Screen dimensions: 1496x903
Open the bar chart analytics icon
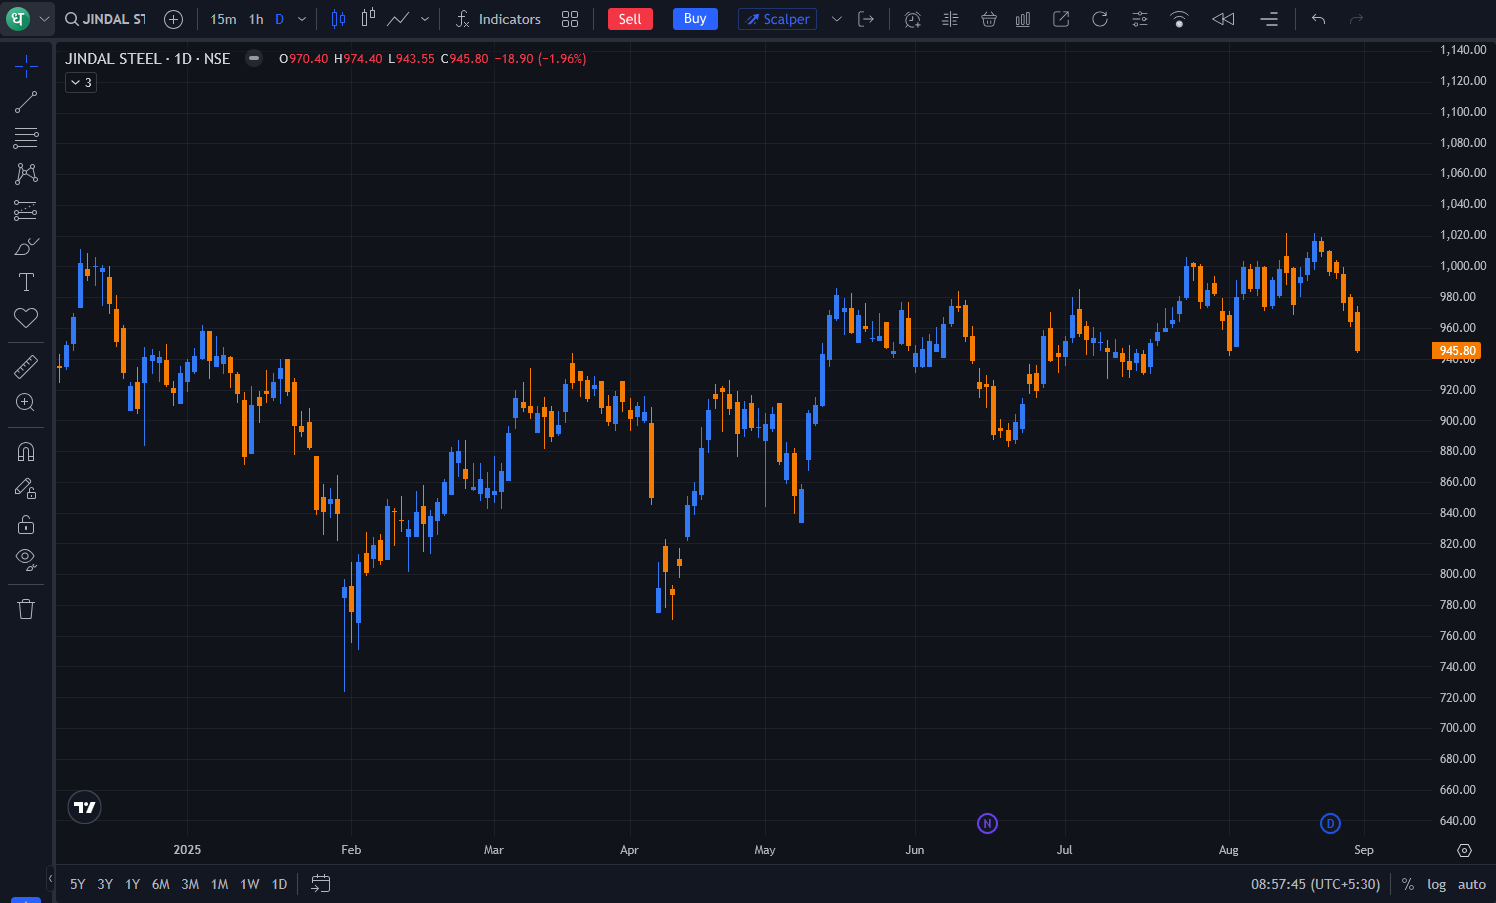1023,19
